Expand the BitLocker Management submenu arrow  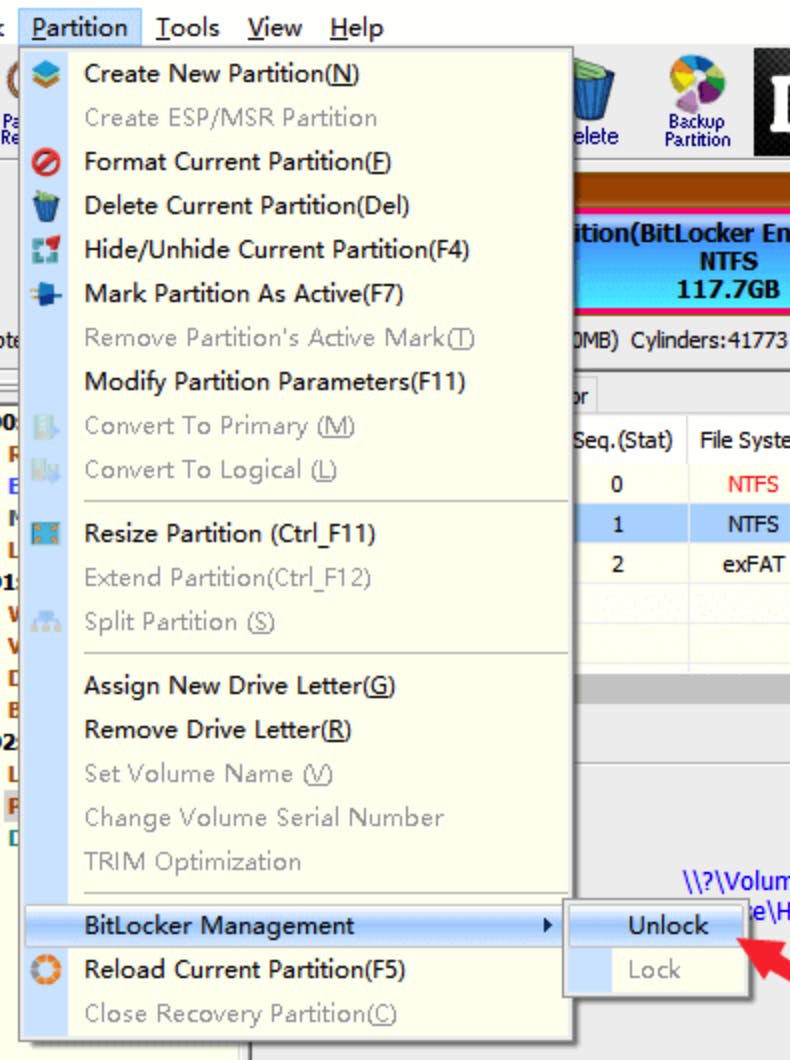[547, 925]
